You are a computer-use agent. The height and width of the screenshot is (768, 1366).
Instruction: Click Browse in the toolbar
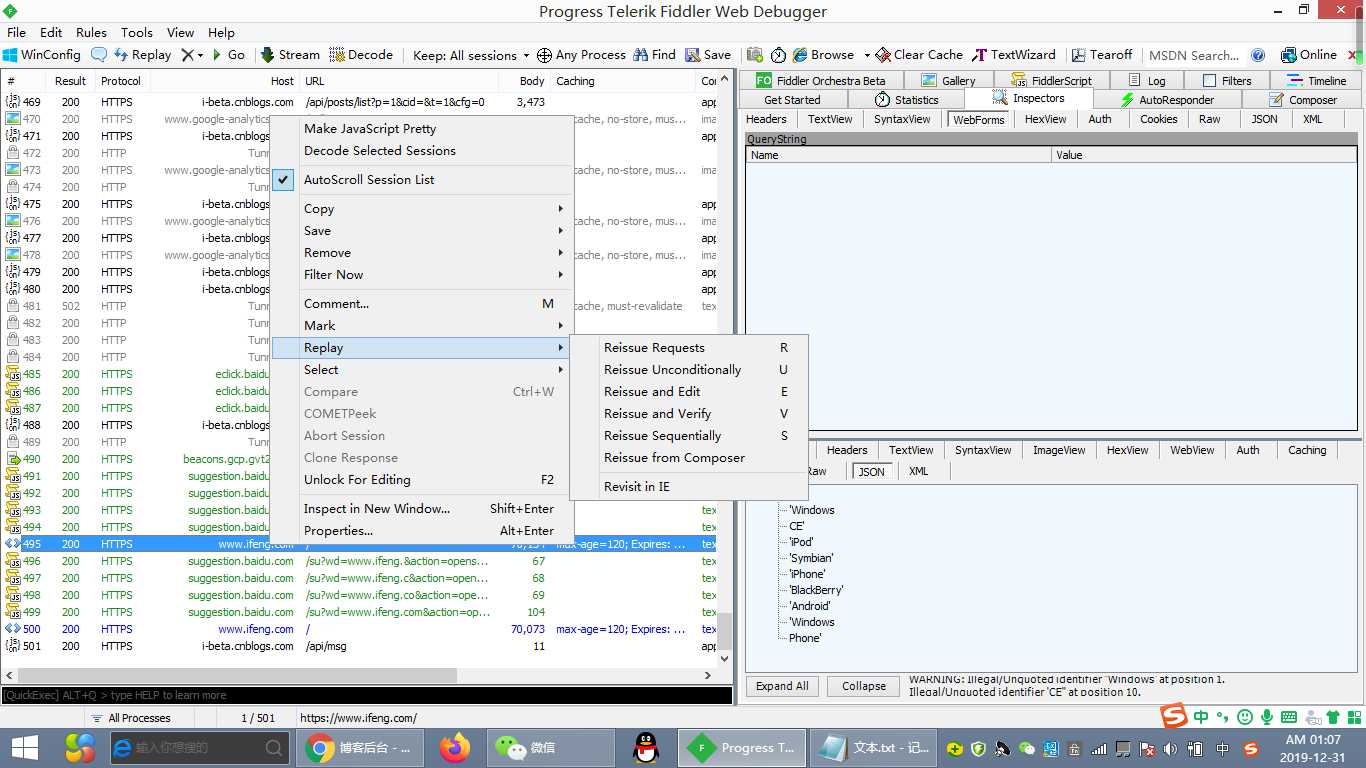(x=824, y=55)
